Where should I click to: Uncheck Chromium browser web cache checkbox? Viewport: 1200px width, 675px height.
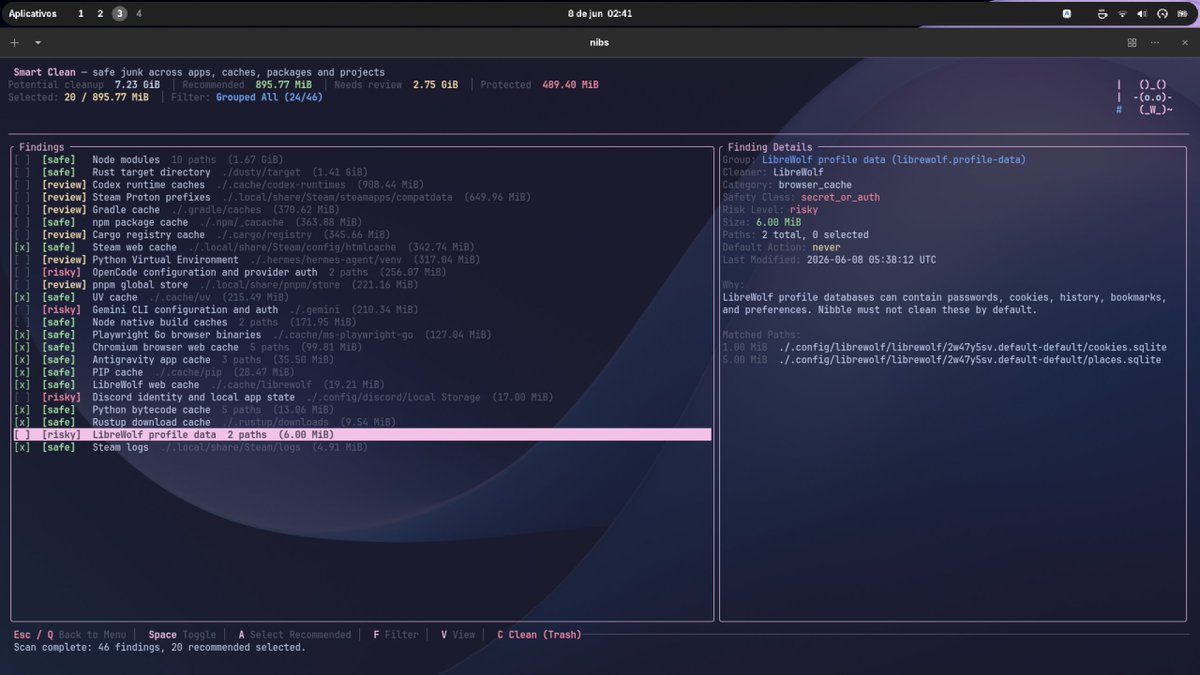point(22,347)
